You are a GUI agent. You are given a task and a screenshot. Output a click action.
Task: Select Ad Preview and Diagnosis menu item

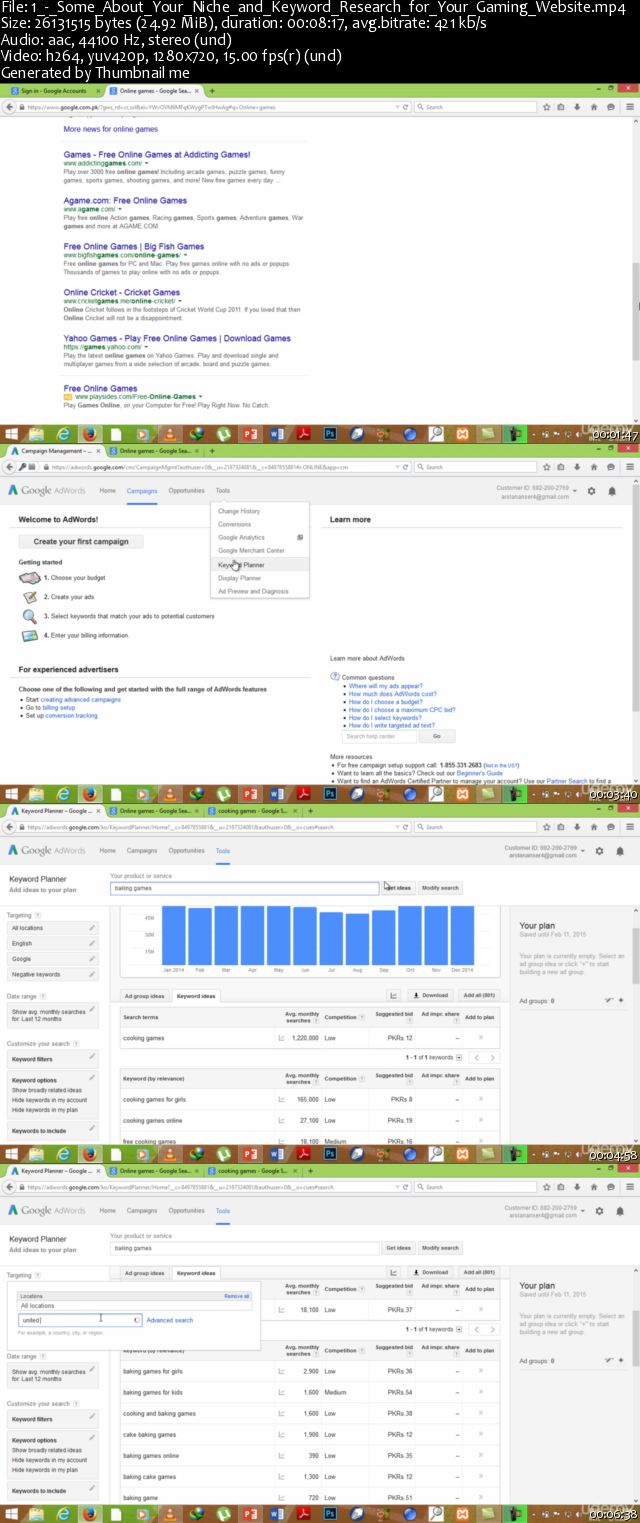pyautogui.click(x=253, y=591)
